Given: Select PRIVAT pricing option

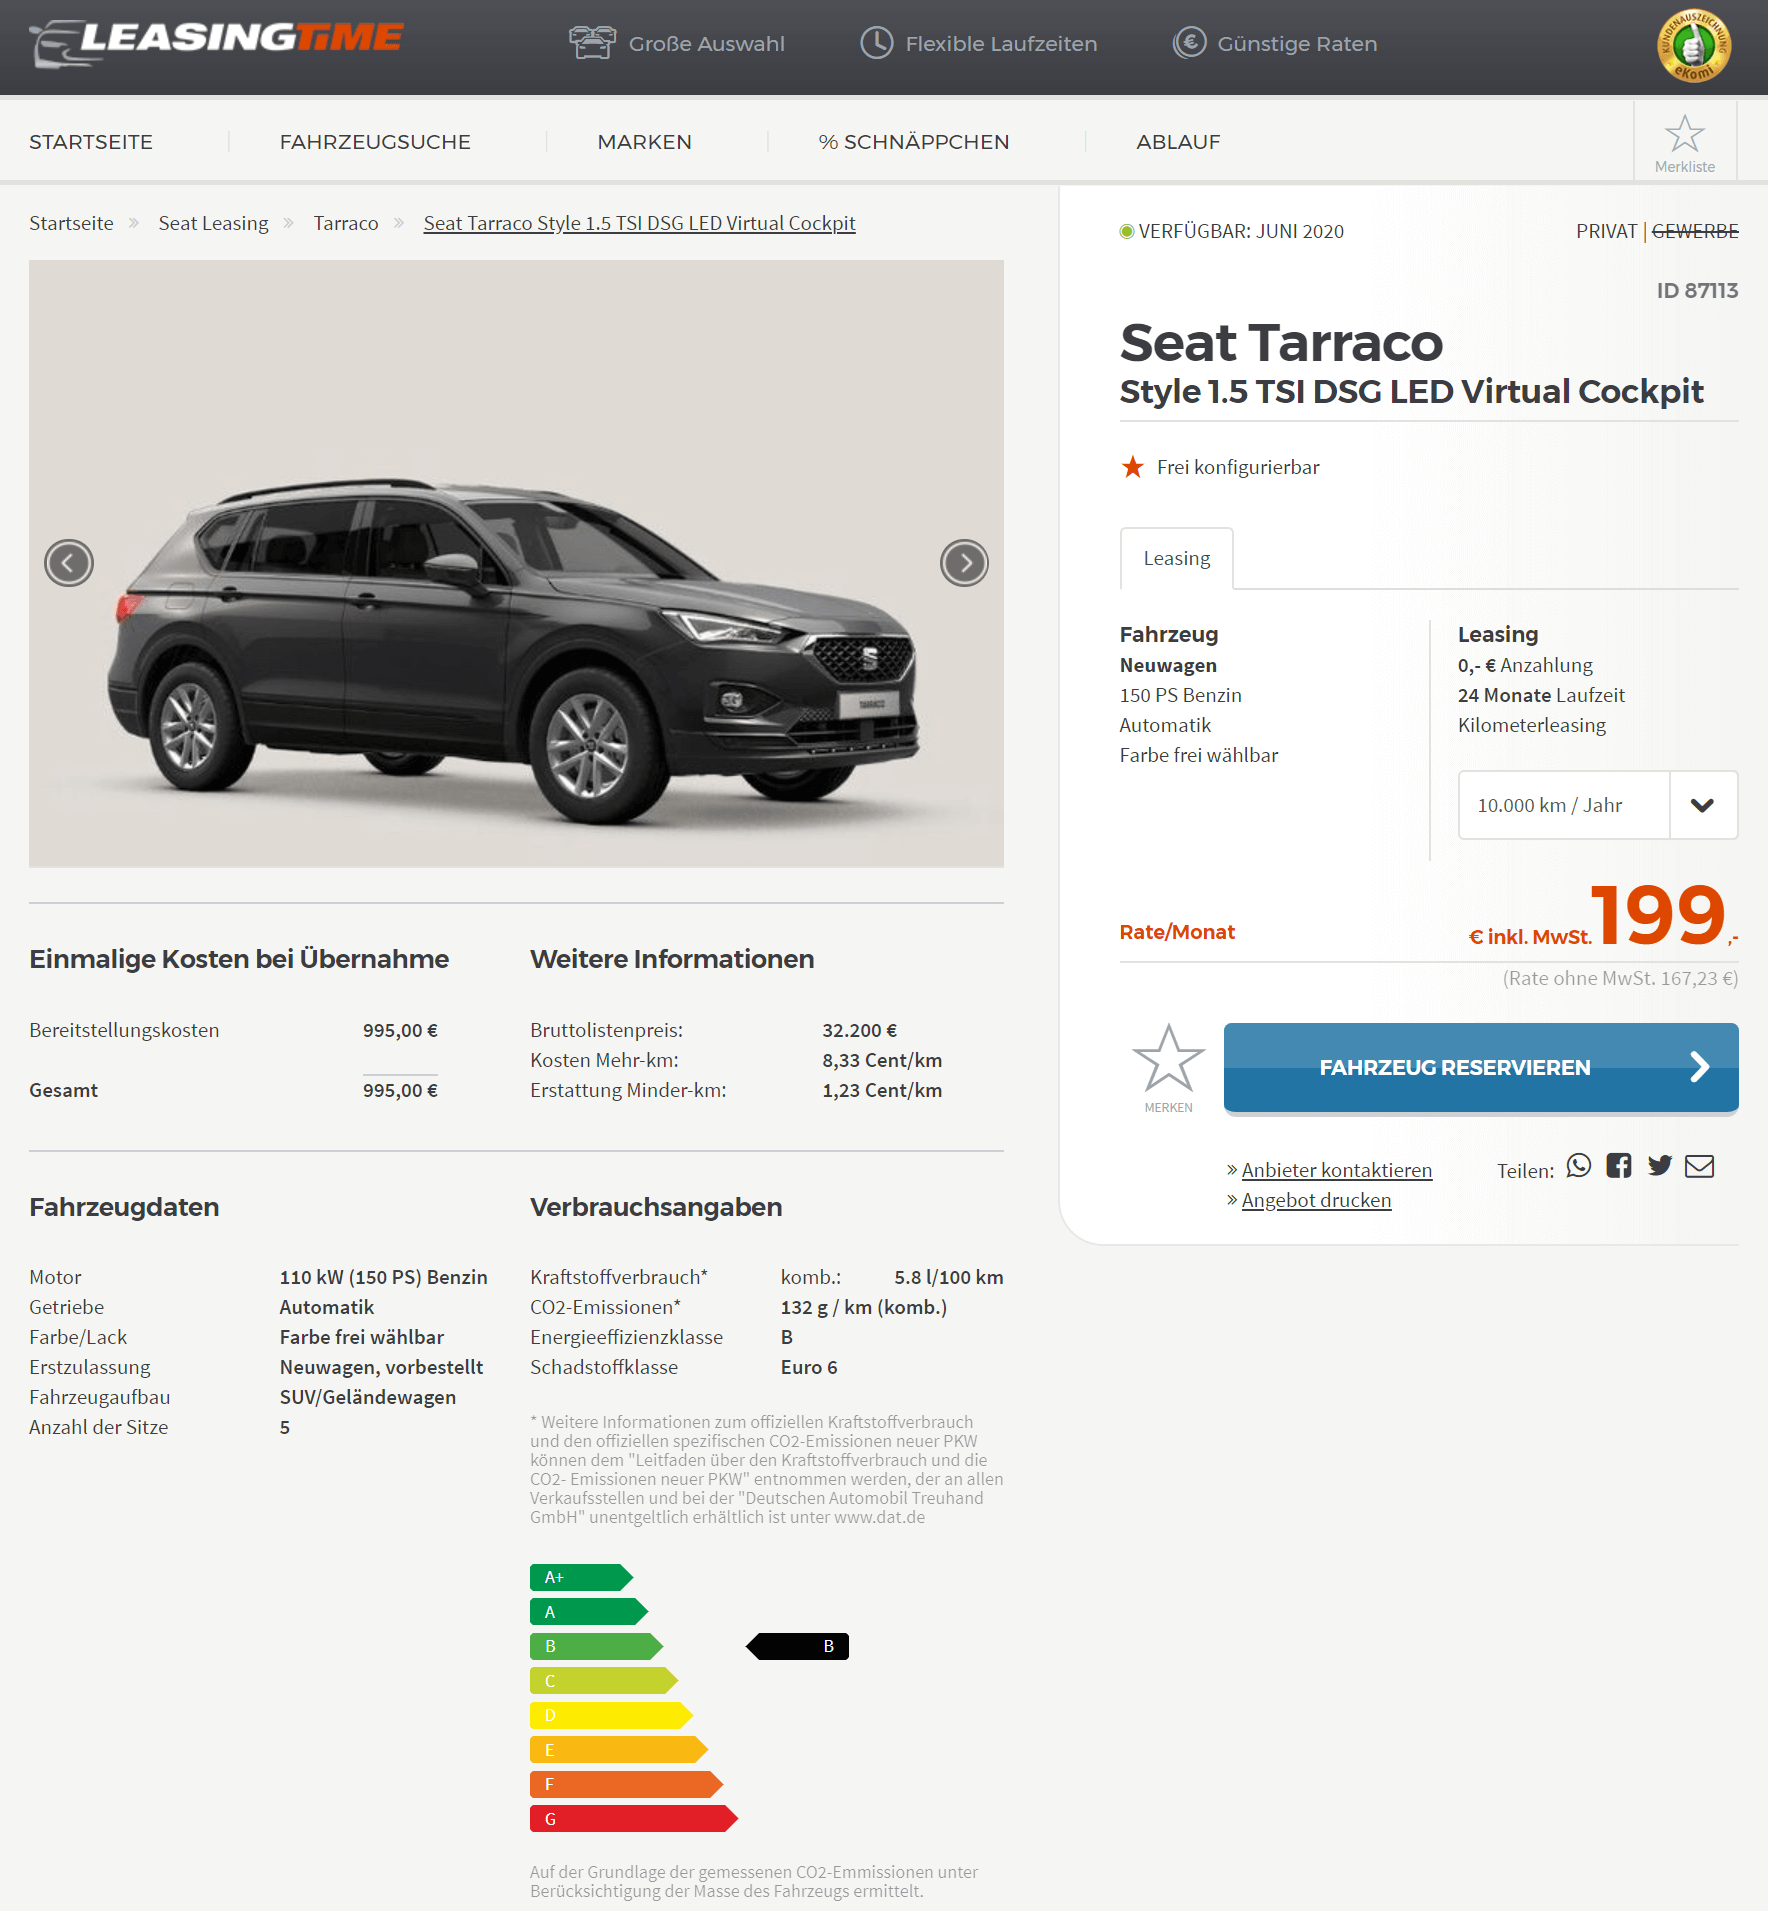Looking at the screenshot, I should (x=1606, y=231).
